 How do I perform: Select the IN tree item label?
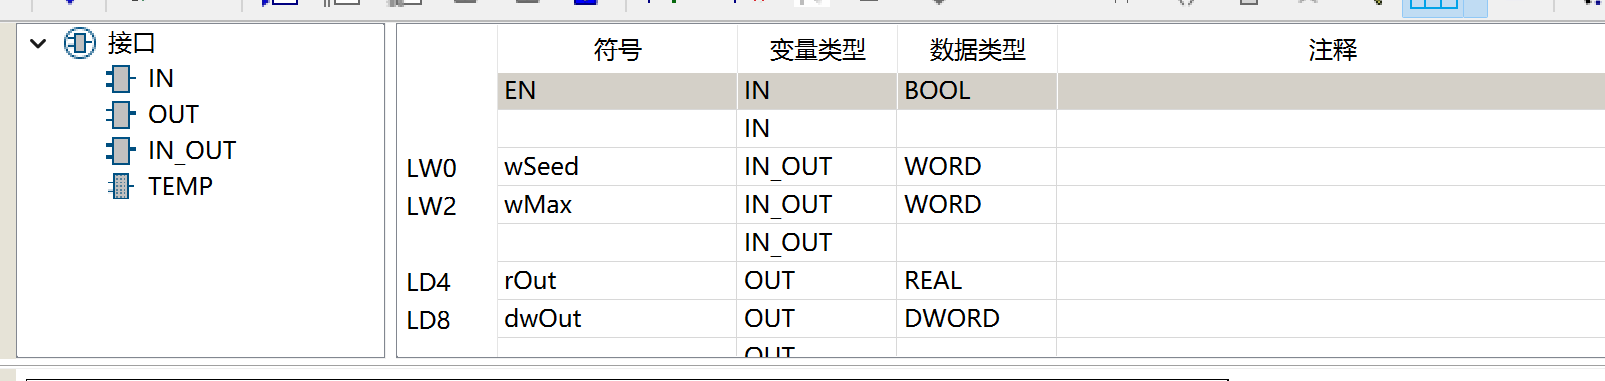161,79
